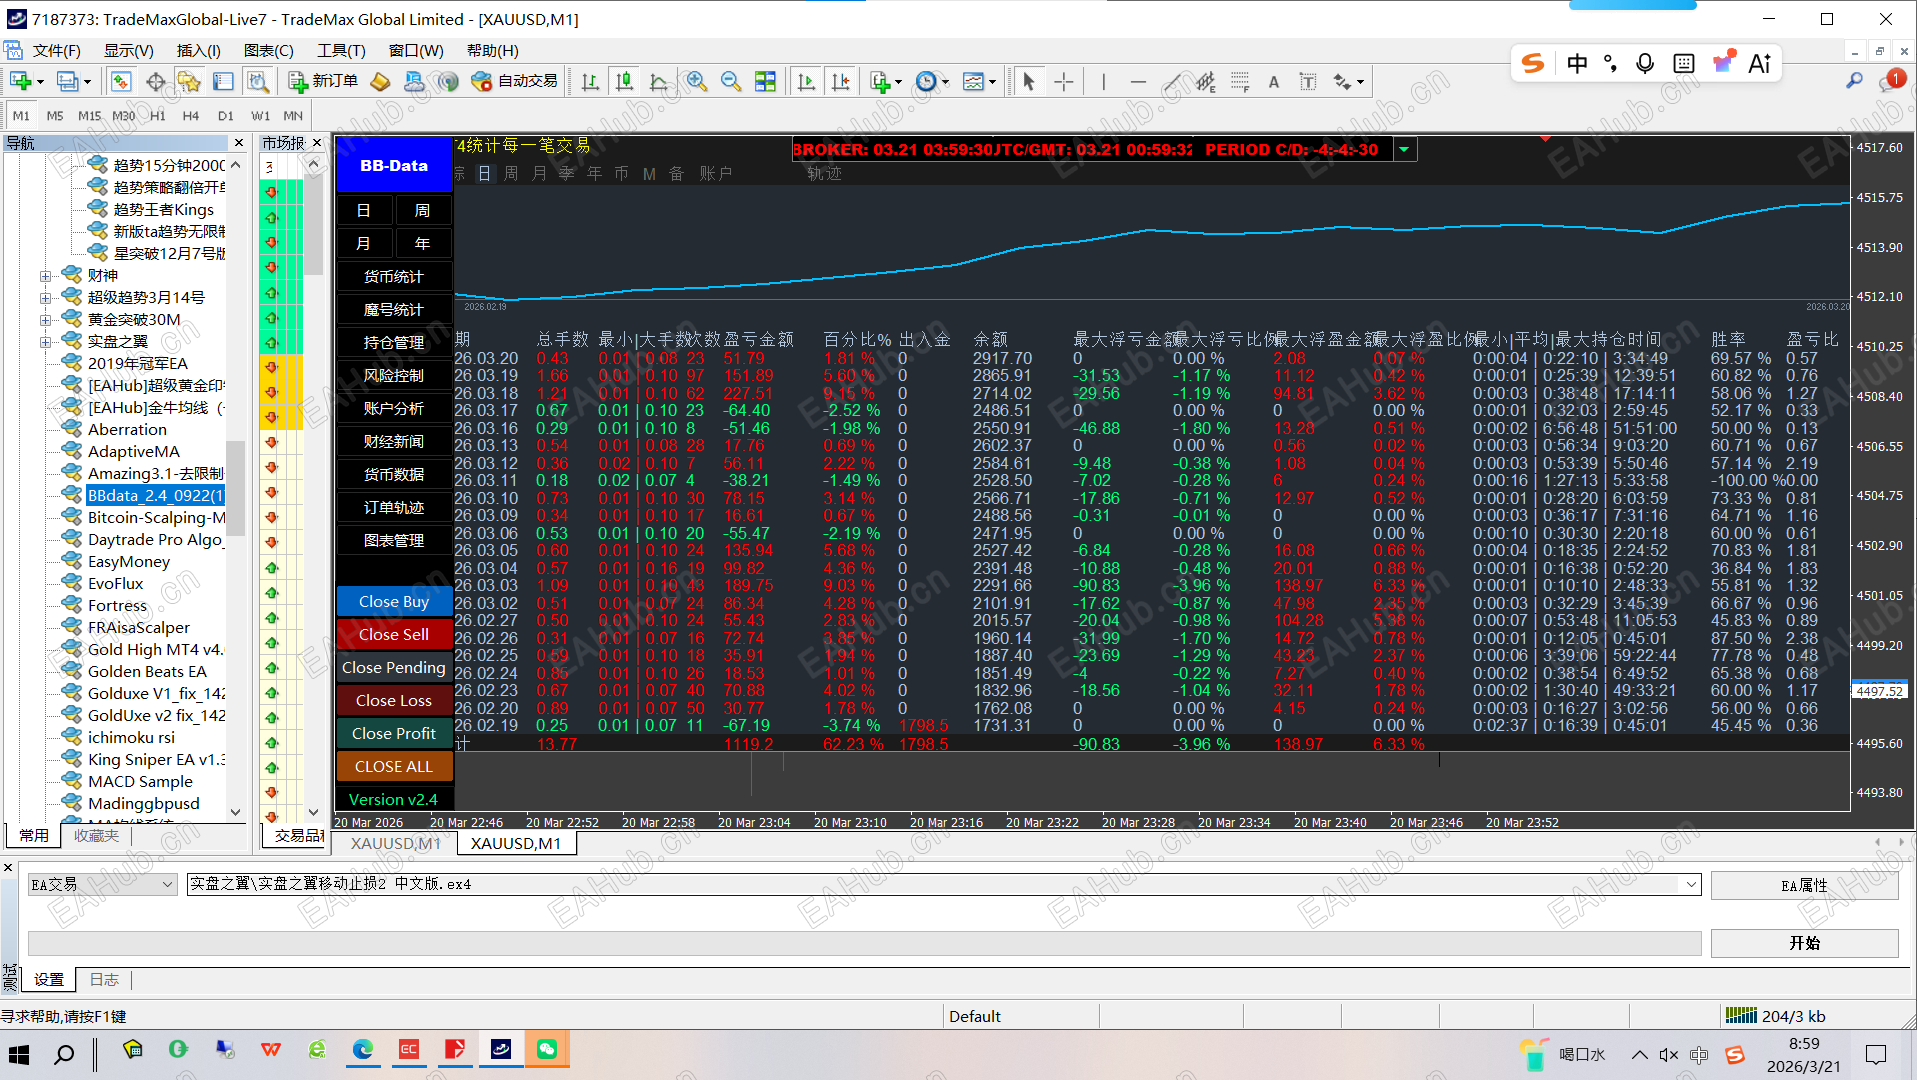Open the tile windows icon

click(x=765, y=82)
